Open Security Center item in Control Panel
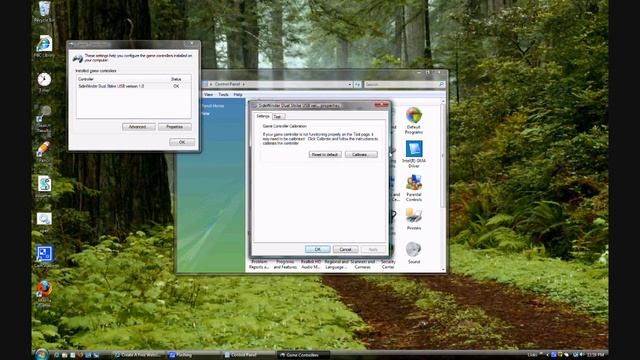 (x=388, y=264)
